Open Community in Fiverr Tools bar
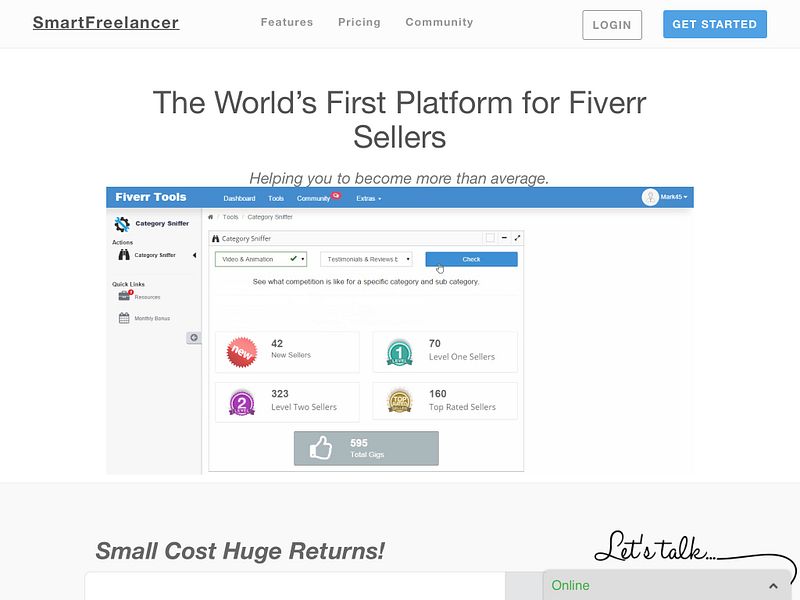Screen dimensions: 800x600 click(313, 198)
